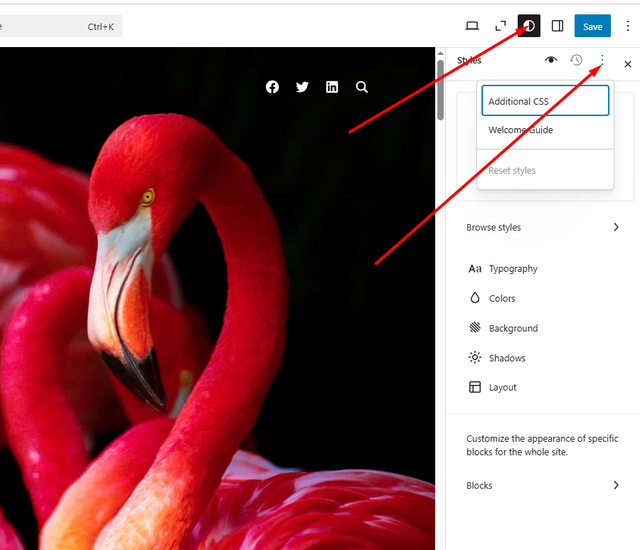Open the style revisions clock icon
The image size is (640, 550).
tap(577, 61)
